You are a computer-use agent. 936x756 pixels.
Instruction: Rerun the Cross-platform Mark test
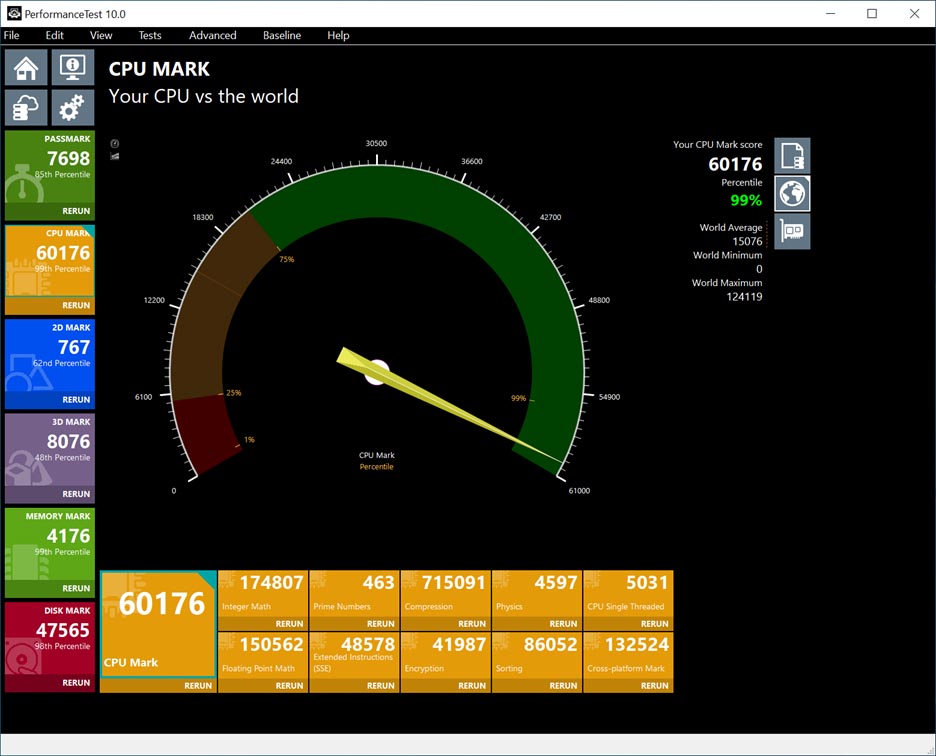(x=654, y=686)
